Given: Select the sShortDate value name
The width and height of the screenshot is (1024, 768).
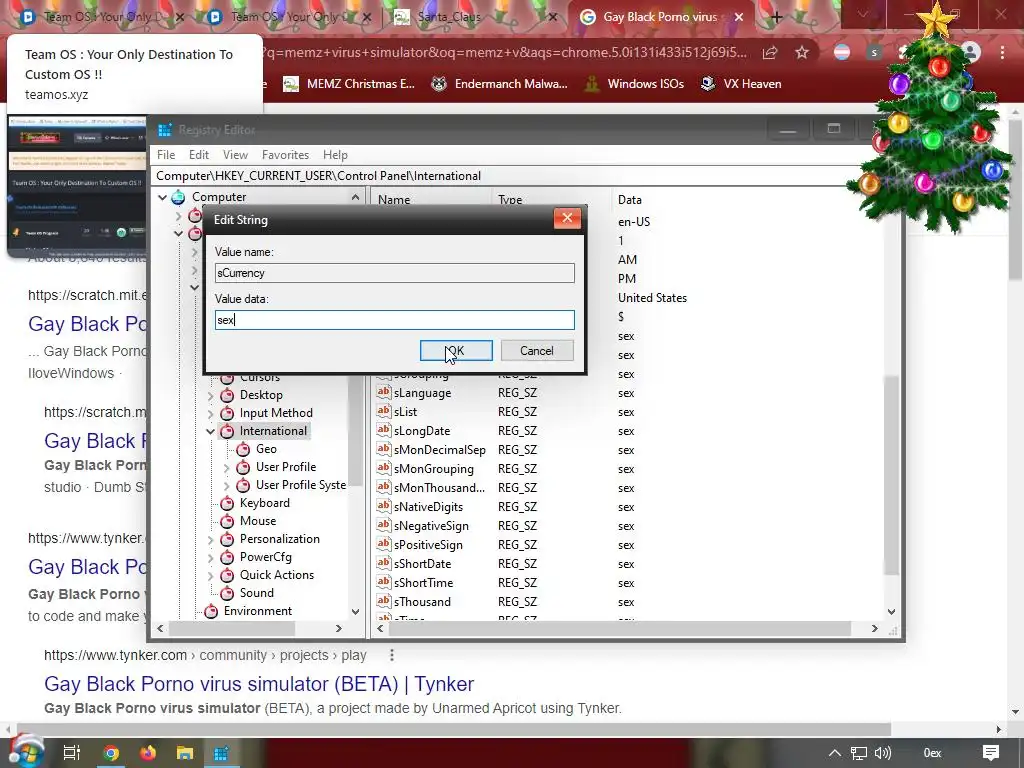Looking at the screenshot, I should [423, 564].
